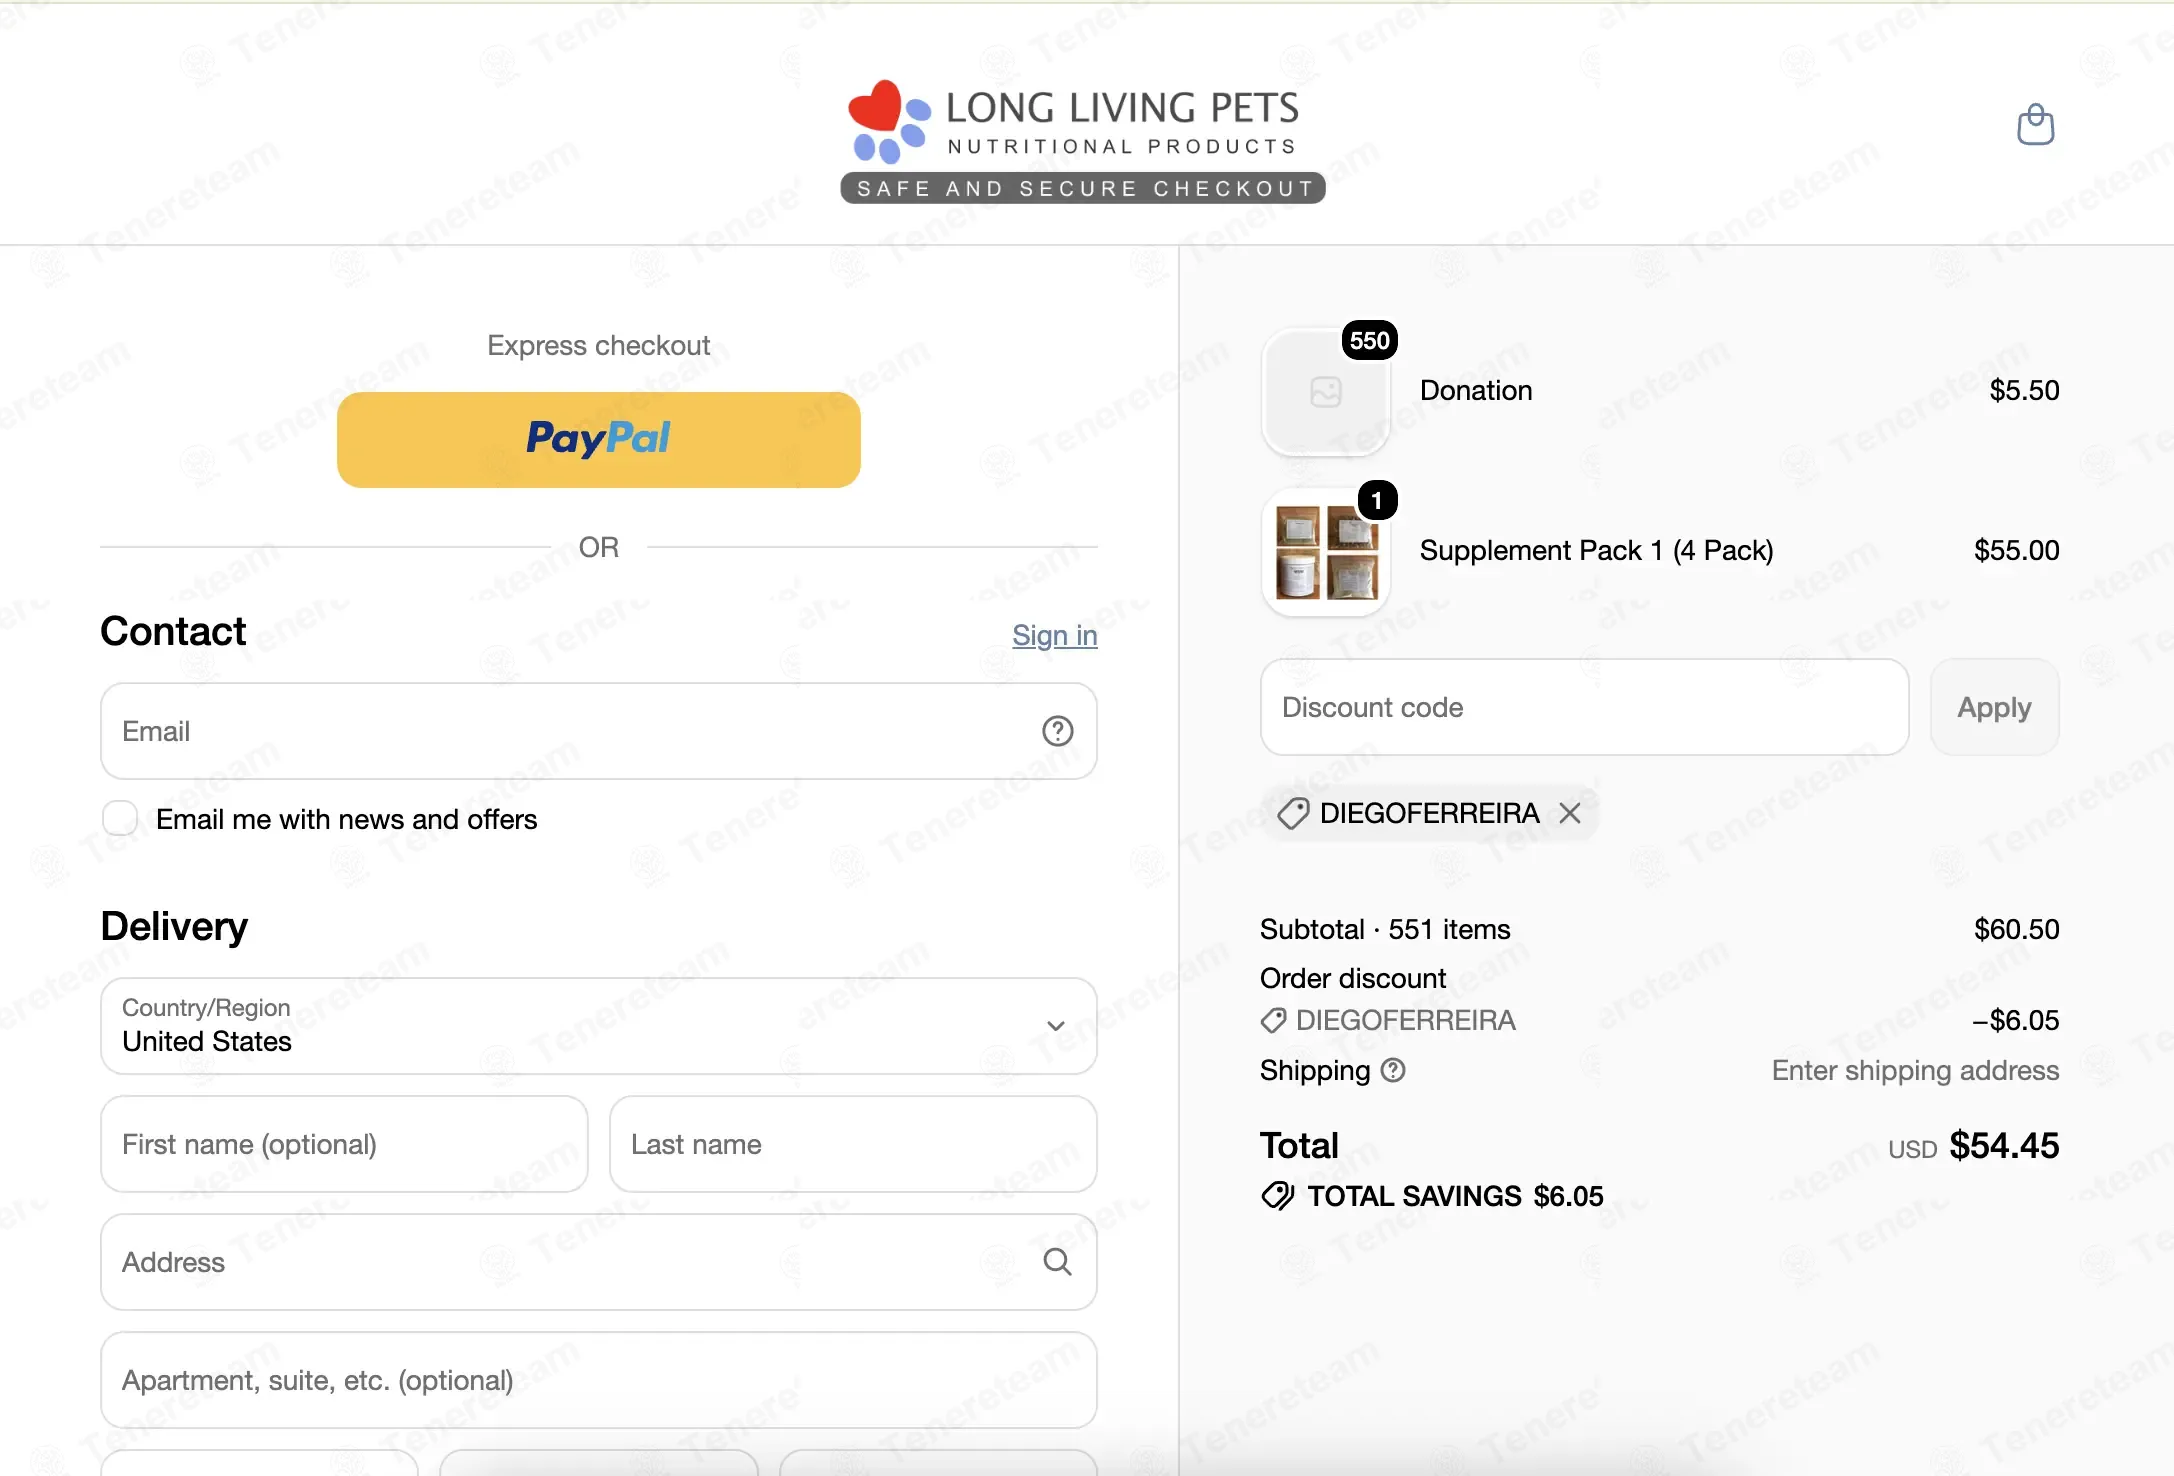Click the $60.50 subtotal amount
This screenshot has width=2174, height=1476.
tap(2016, 929)
